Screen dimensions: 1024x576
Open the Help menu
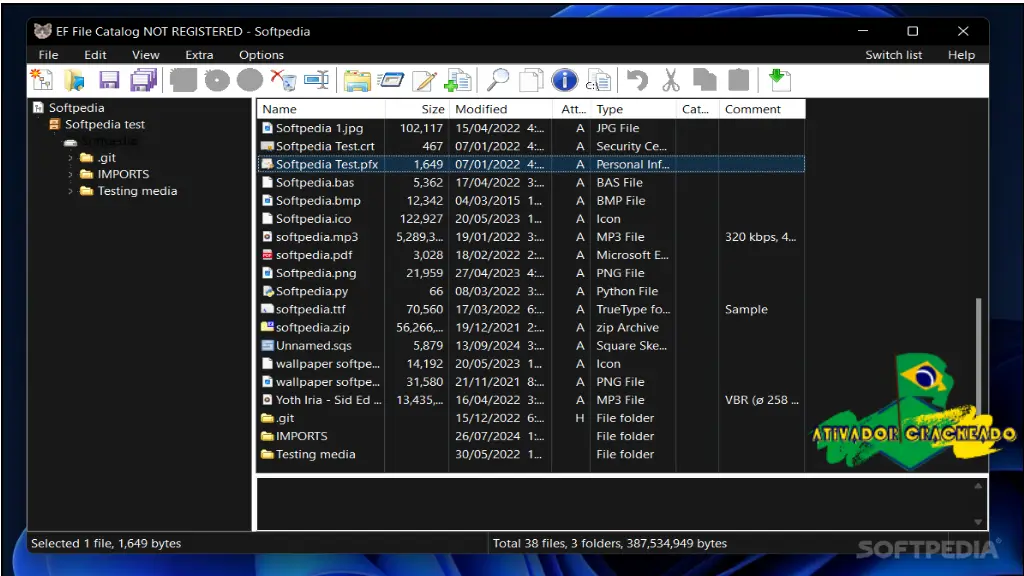pos(961,55)
